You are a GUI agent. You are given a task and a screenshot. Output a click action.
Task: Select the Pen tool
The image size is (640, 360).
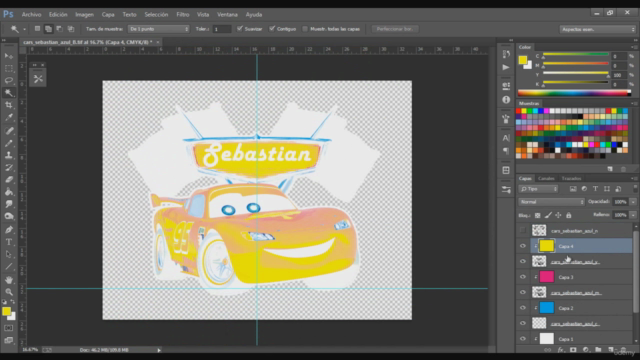[9, 230]
